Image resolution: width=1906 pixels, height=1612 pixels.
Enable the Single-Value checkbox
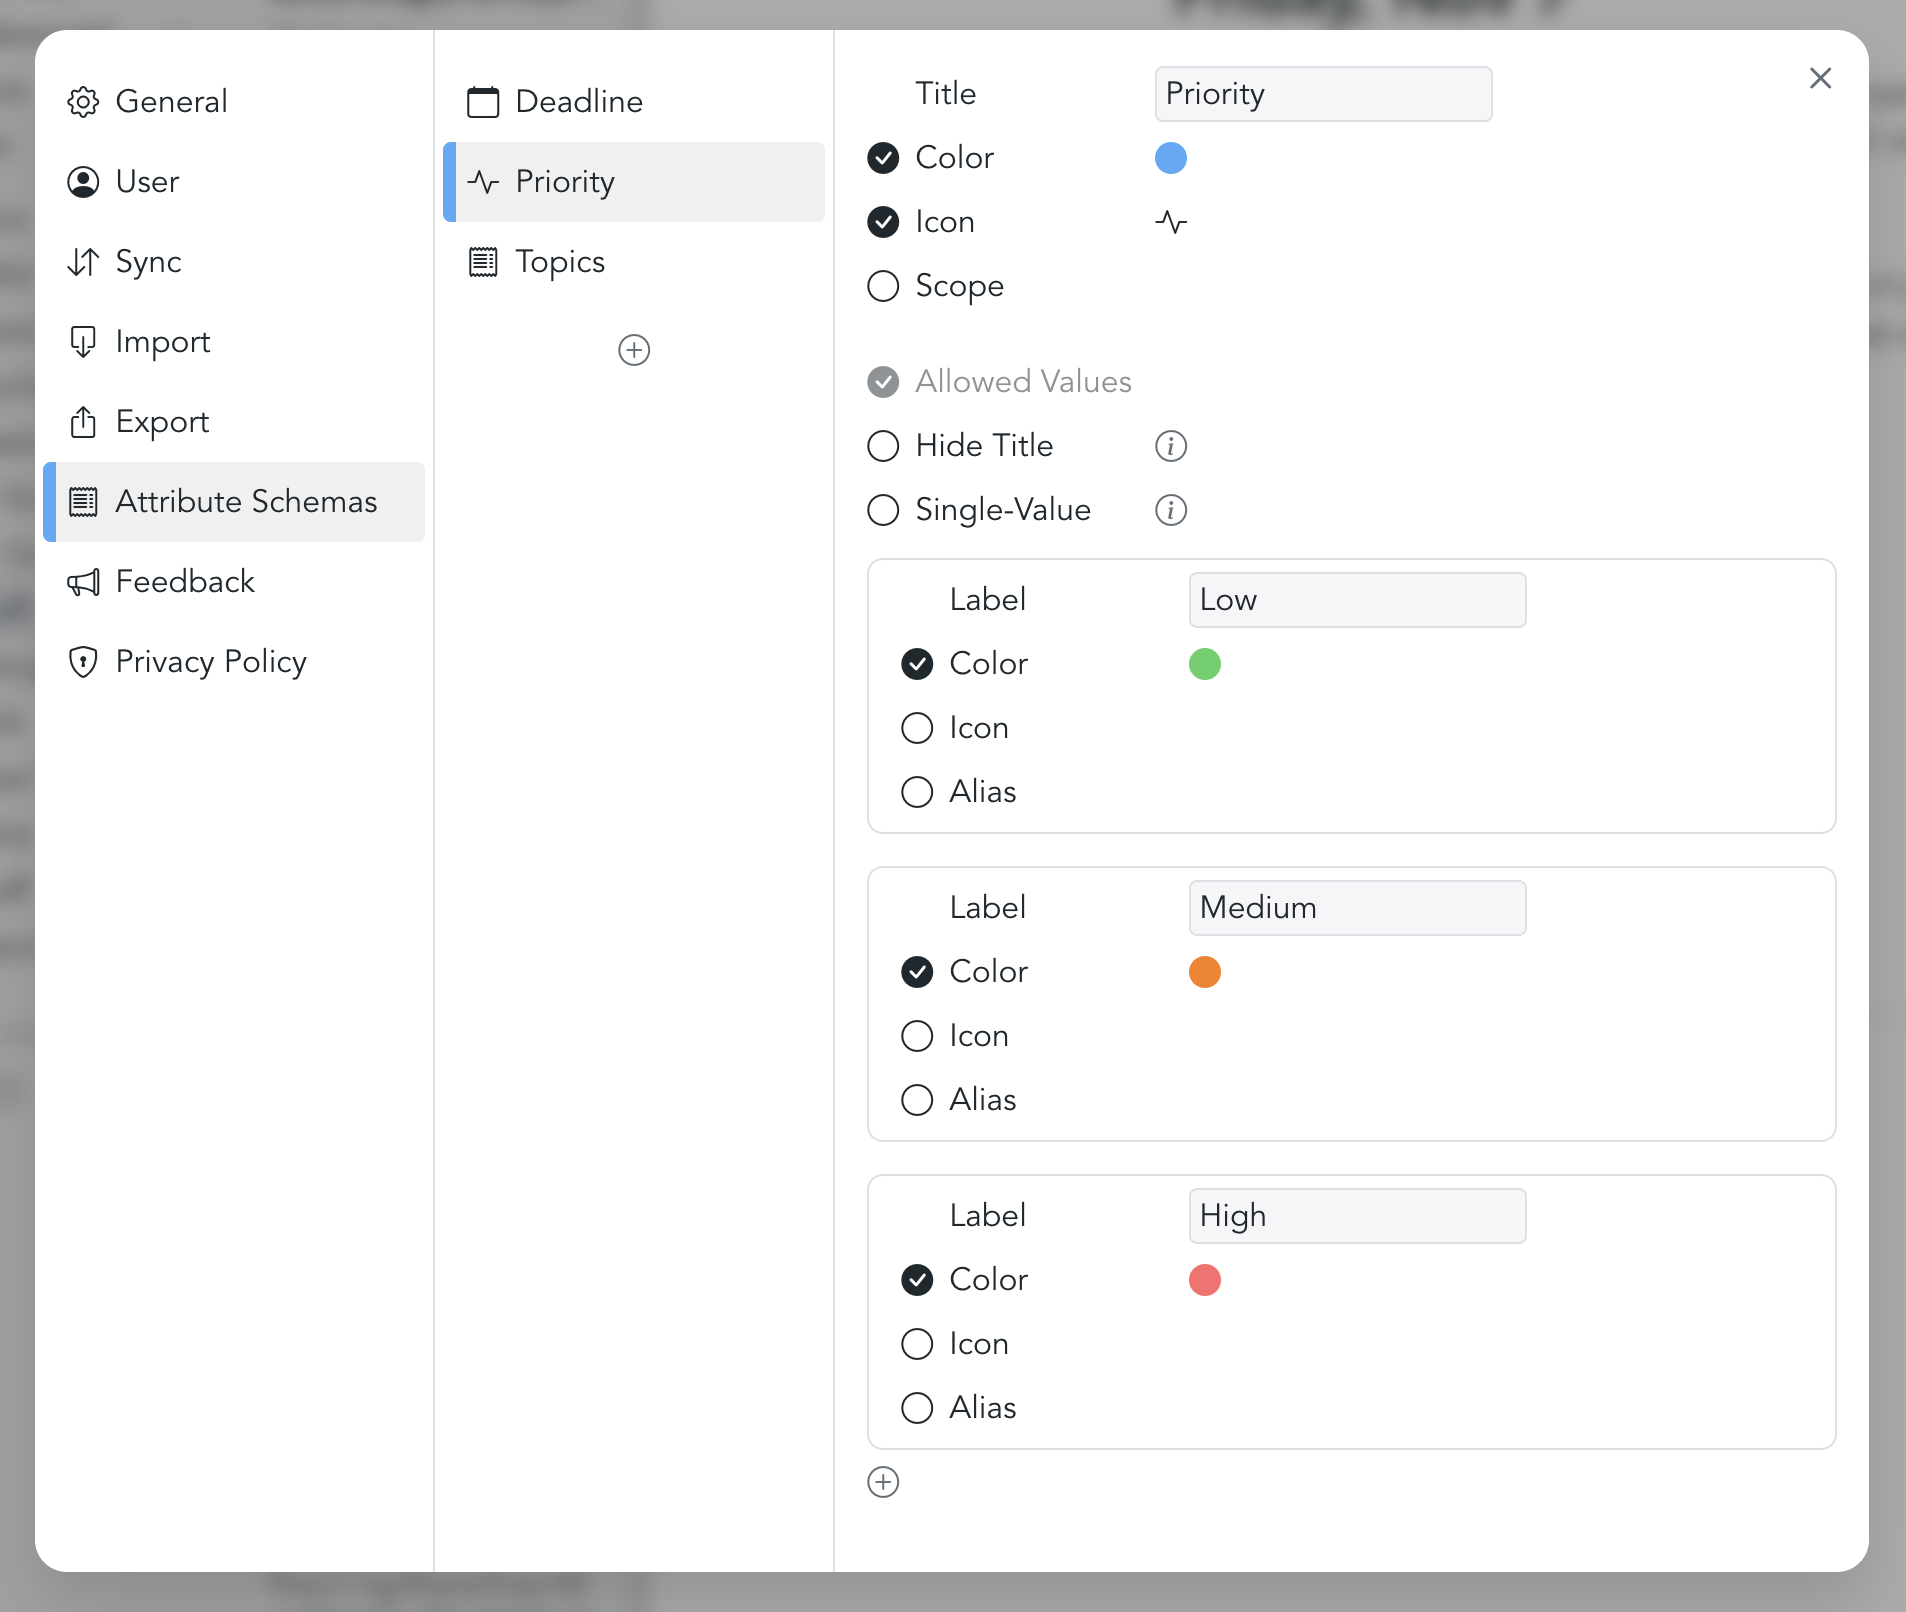point(883,510)
